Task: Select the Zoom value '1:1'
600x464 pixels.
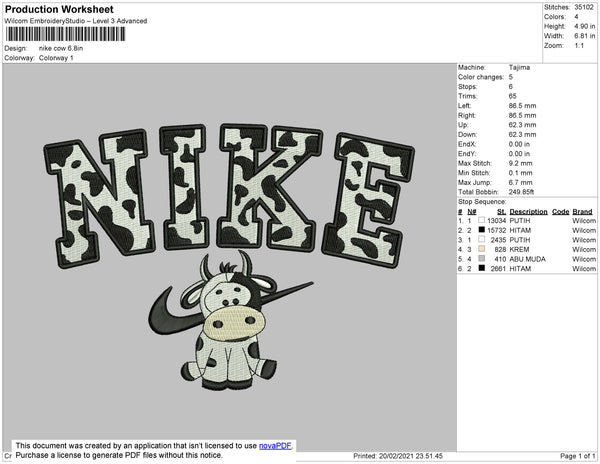Action: [579, 46]
